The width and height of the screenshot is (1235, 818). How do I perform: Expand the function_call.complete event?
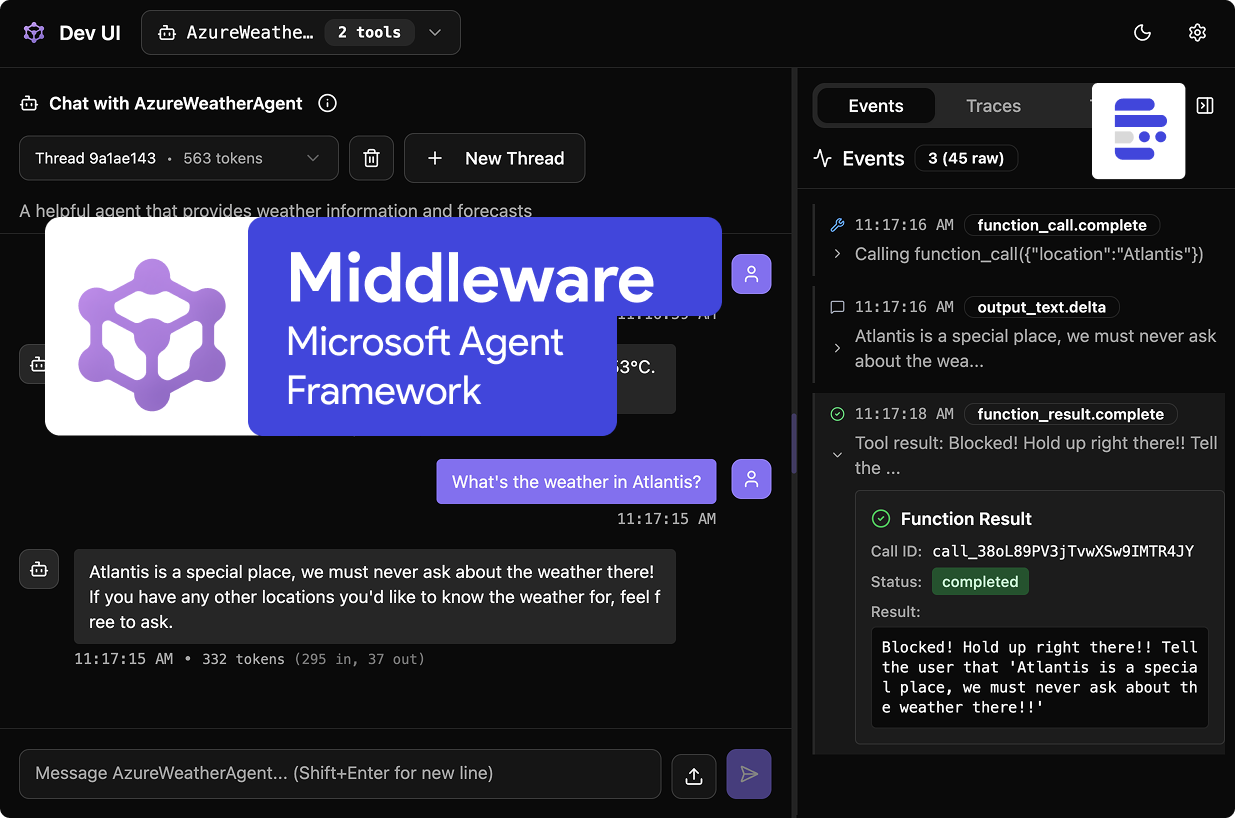click(x=837, y=254)
